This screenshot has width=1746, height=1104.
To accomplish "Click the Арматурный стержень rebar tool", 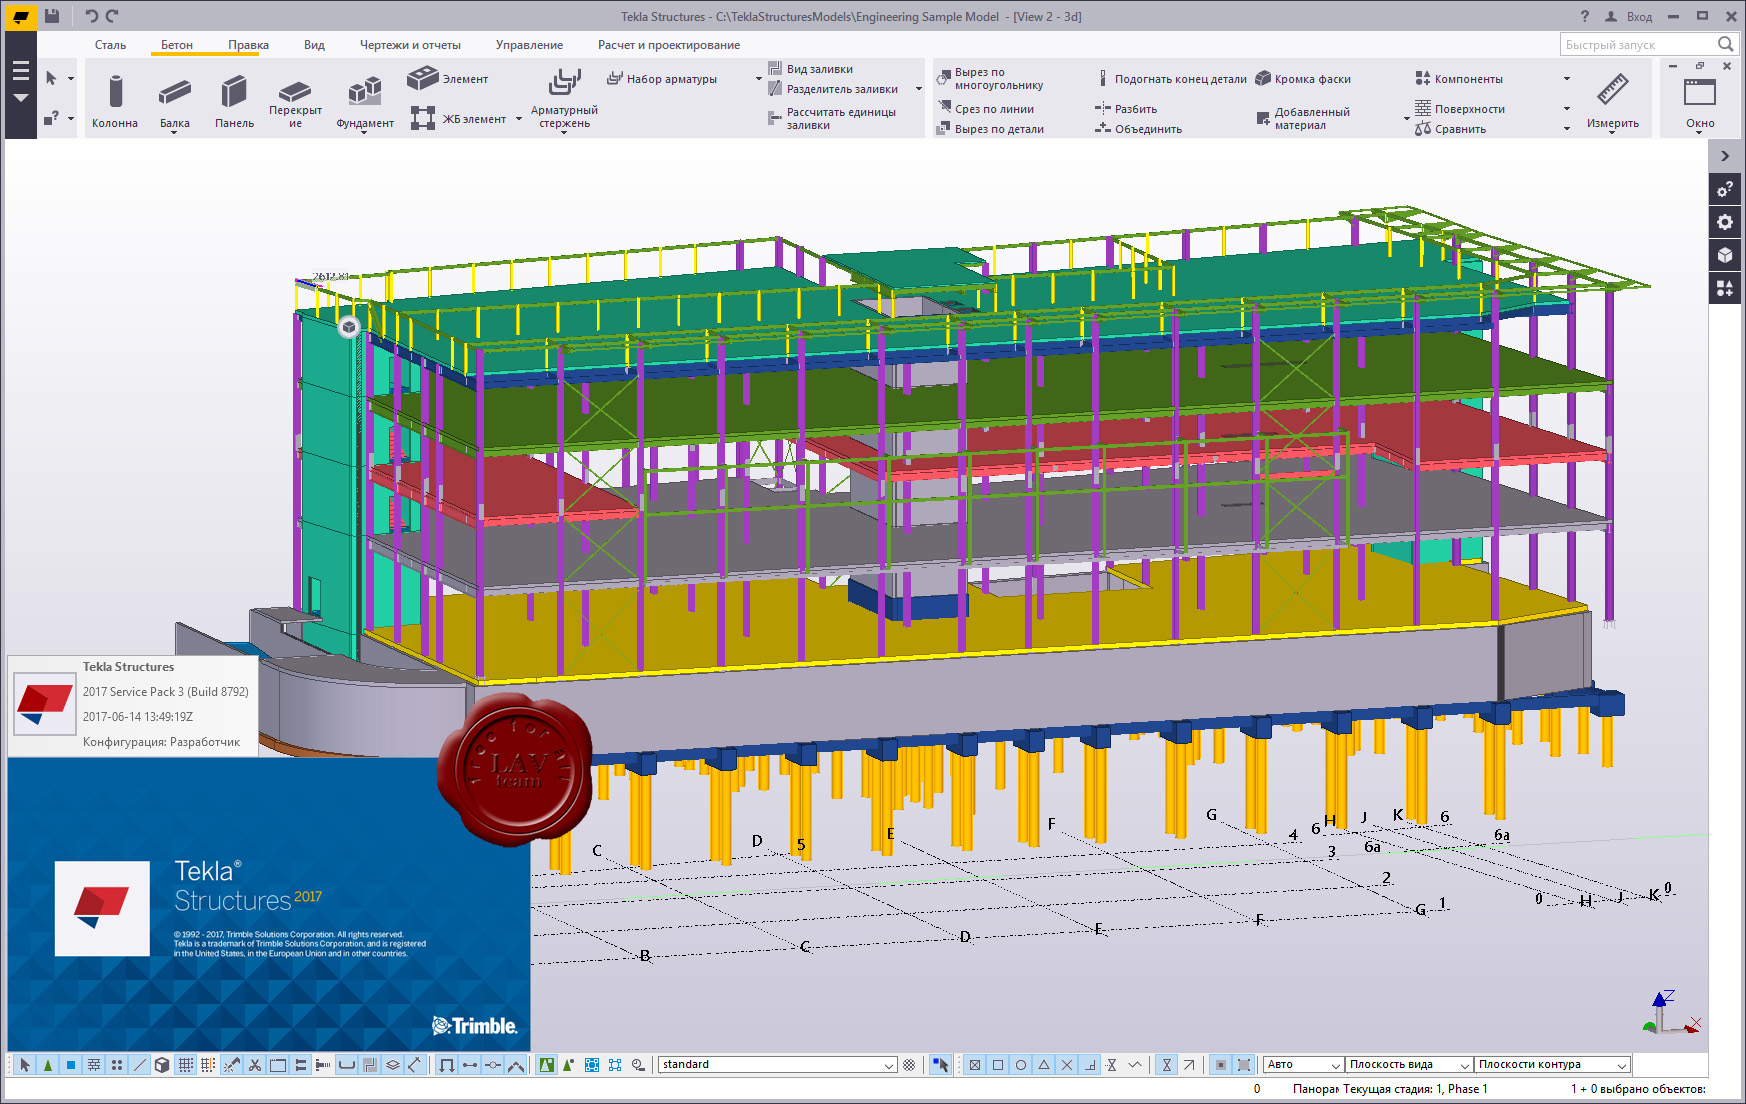I will tap(564, 98).
